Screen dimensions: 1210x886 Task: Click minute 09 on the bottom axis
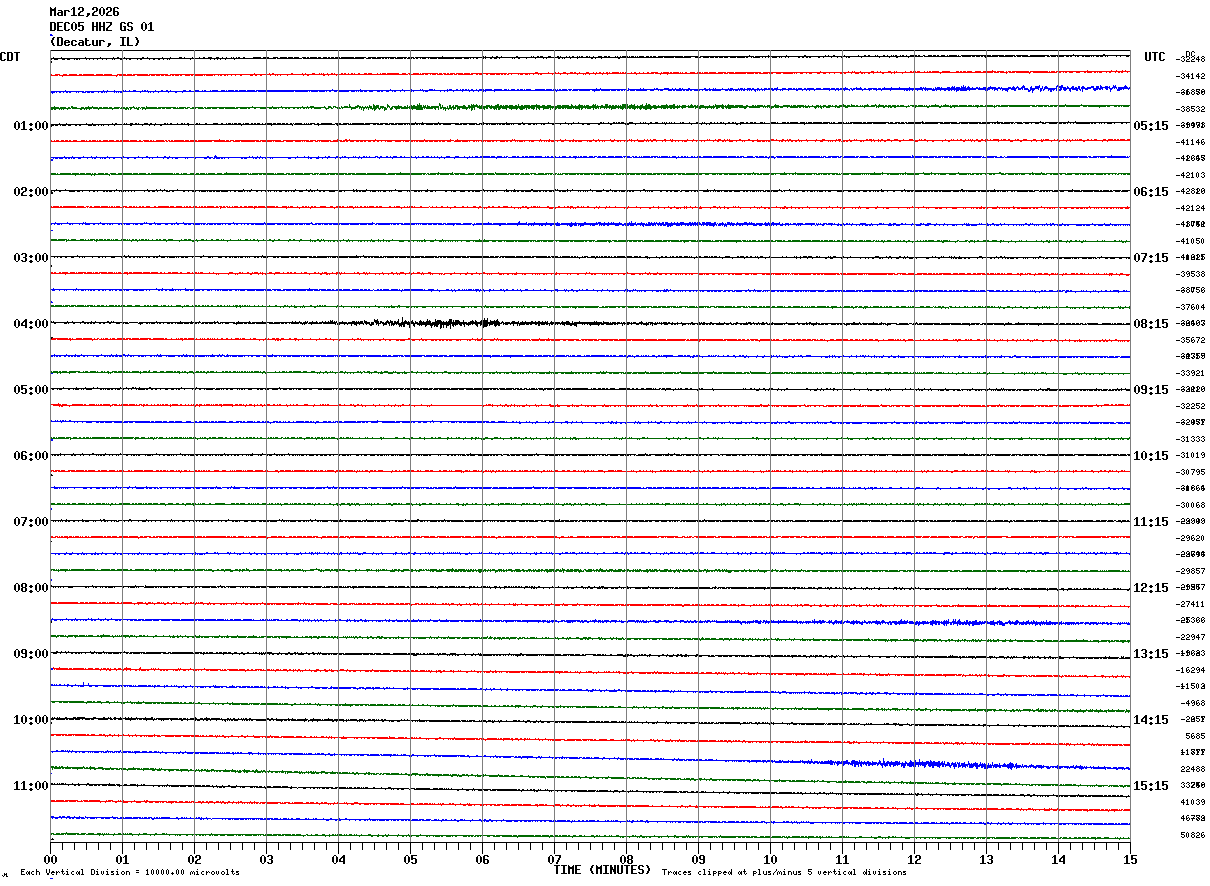point(698,859)
